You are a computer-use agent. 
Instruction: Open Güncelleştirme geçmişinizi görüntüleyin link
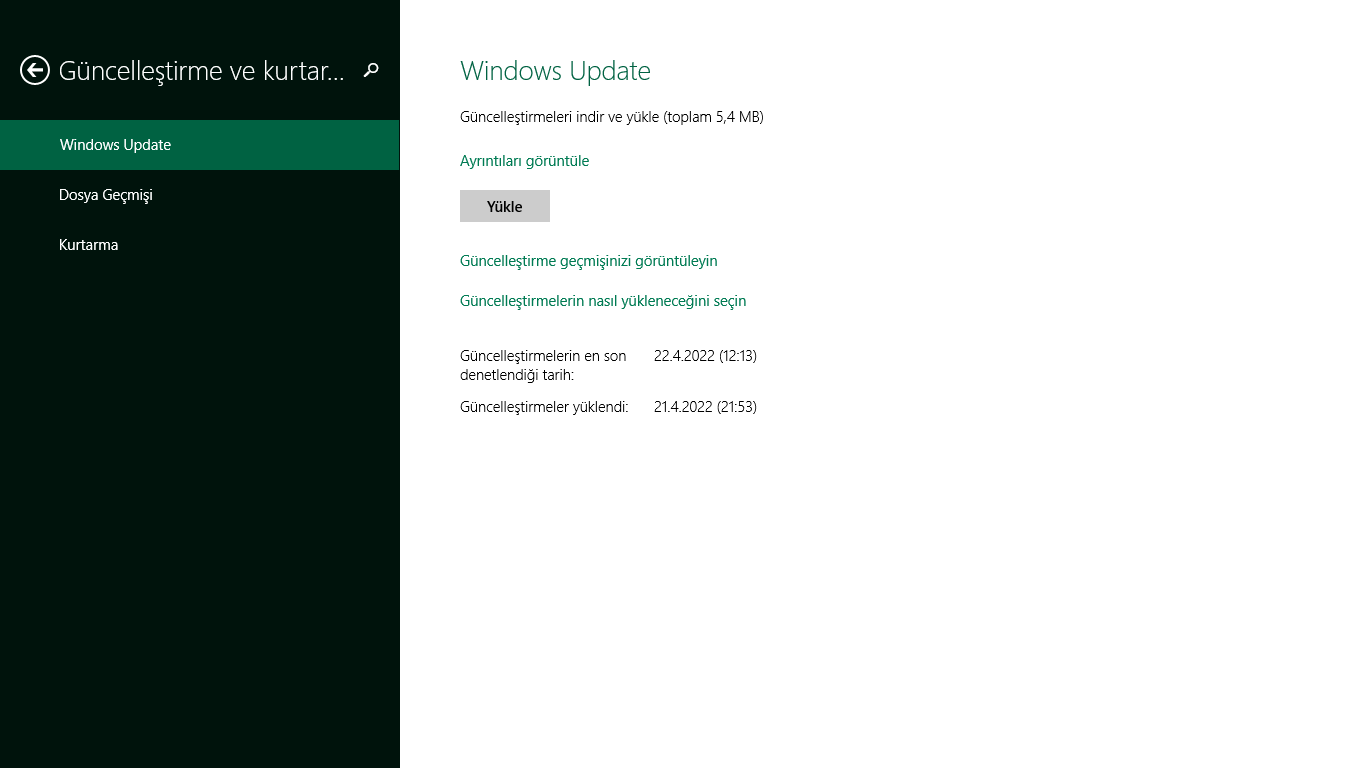[x=589, y=261]
